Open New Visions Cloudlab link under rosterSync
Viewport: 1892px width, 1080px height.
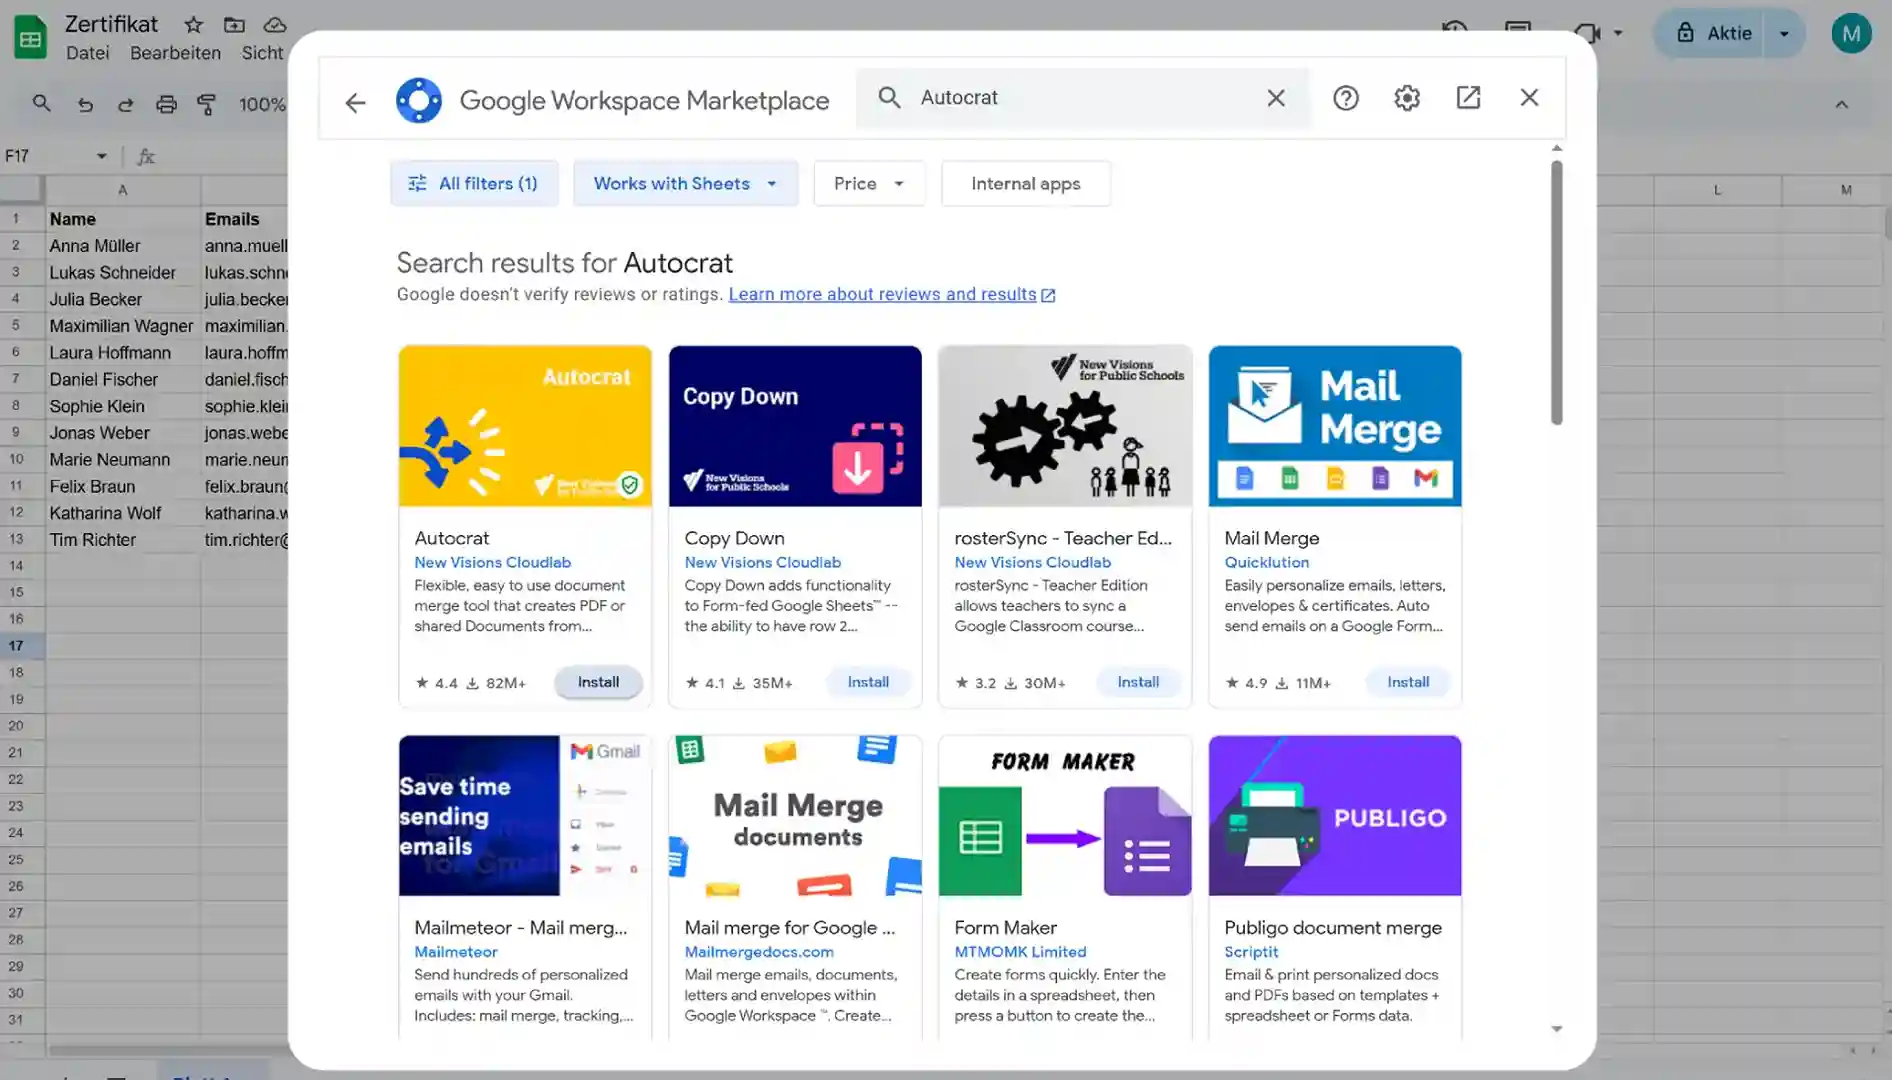[x=1033, y=562]
